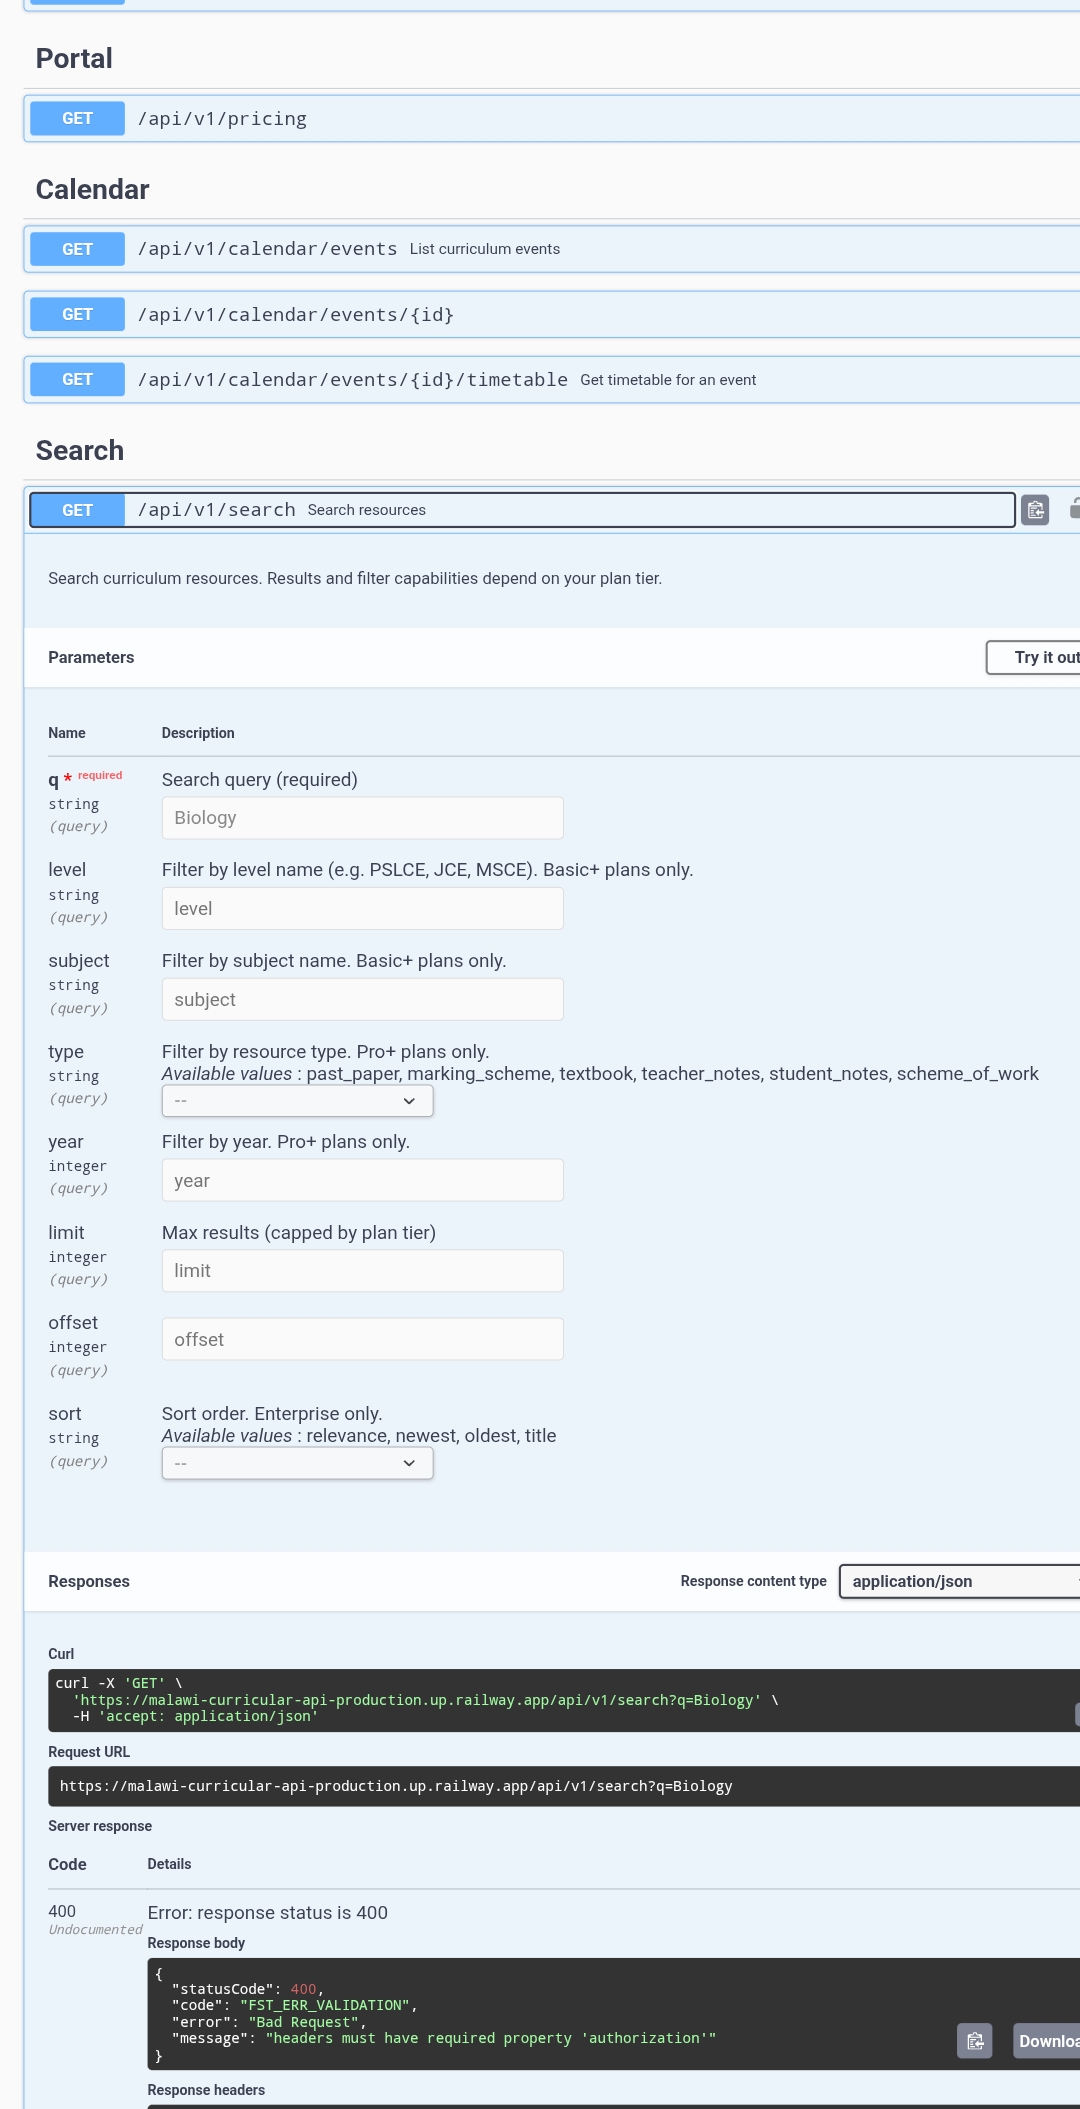Open the Response content type dropdown
The height and width of the screenshot is (2109, 1080).
(x=958, y=1581)
